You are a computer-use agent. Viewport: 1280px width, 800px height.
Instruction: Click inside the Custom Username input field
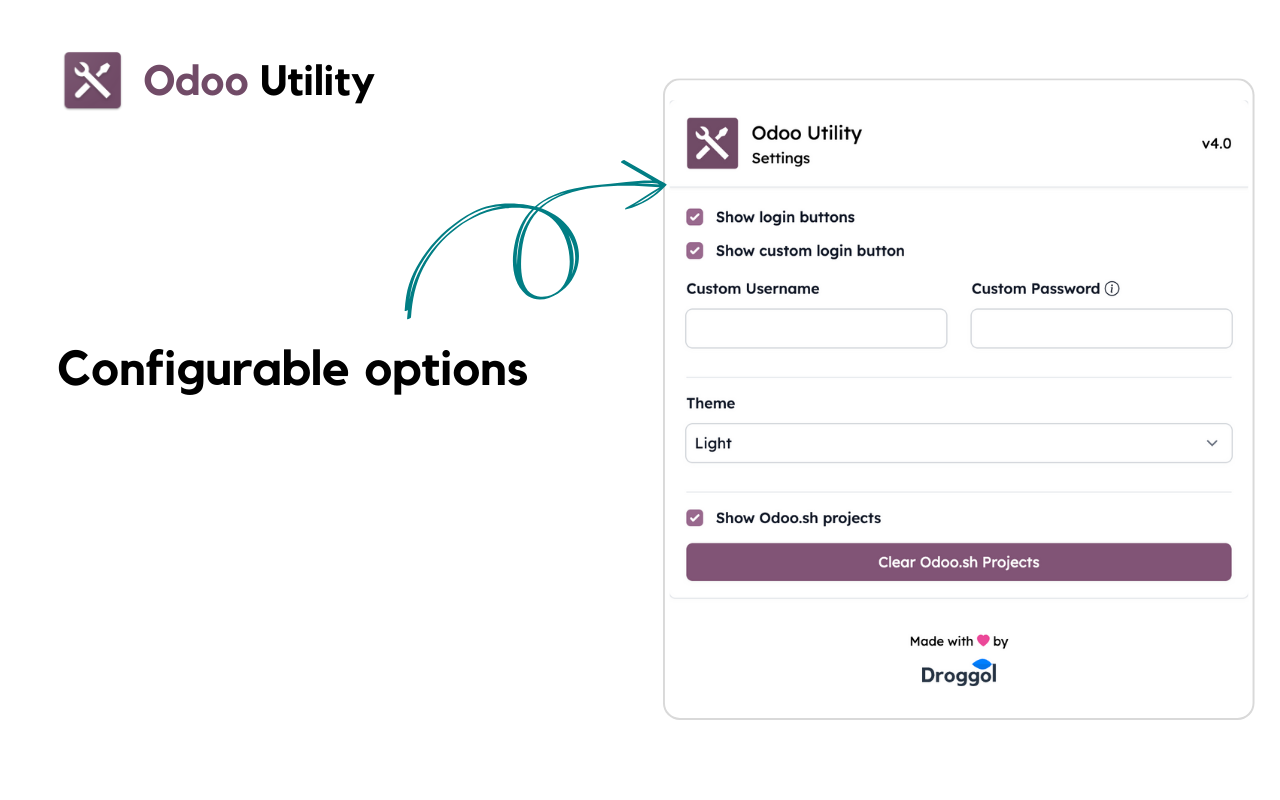pyautogui.click(x=816, y=328)
